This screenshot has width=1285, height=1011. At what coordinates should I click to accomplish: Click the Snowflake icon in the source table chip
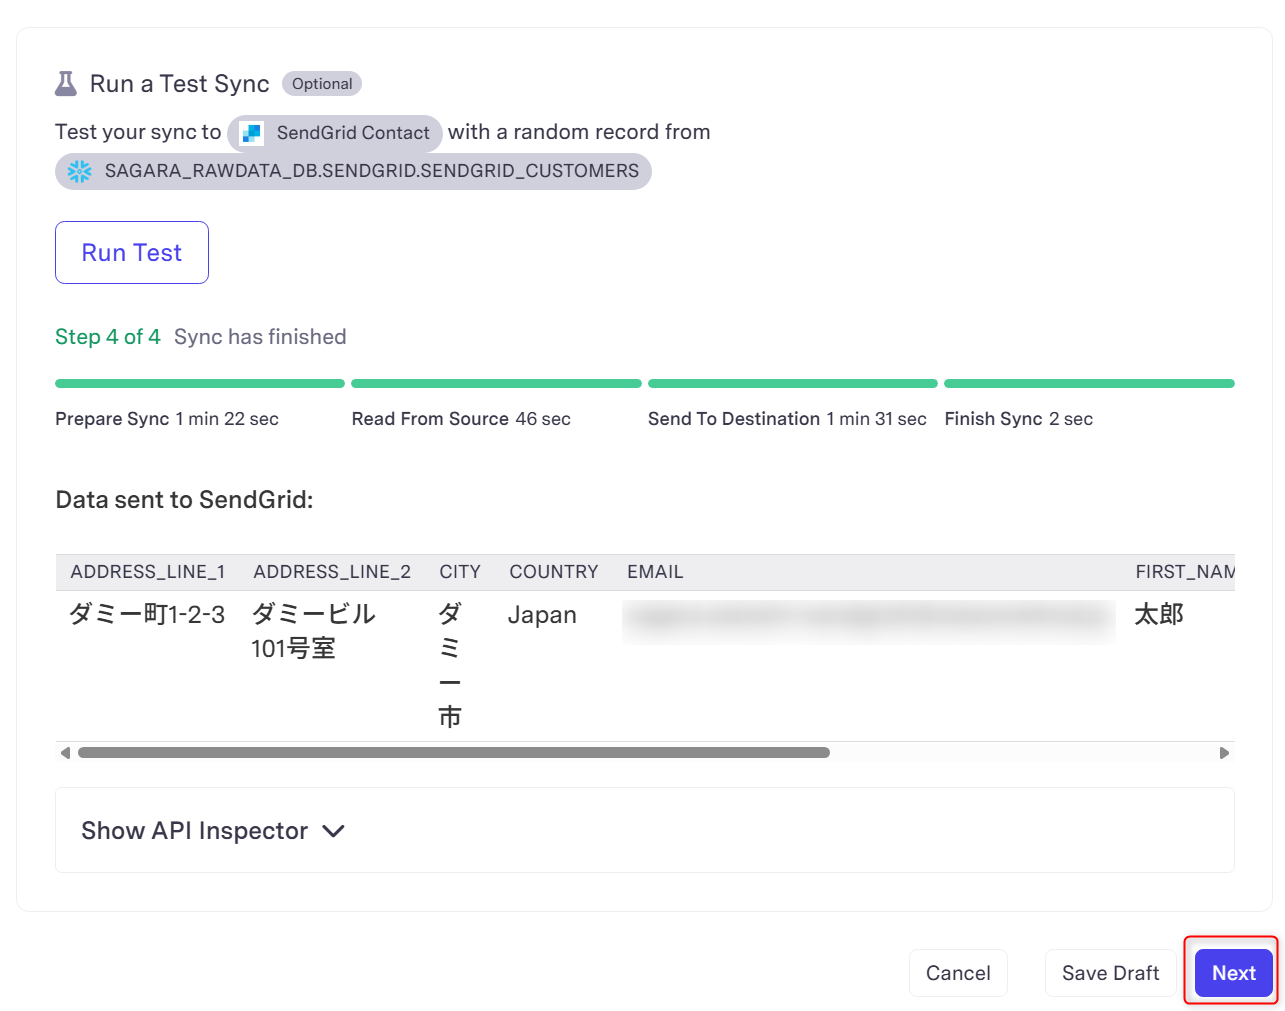[79, 171]
